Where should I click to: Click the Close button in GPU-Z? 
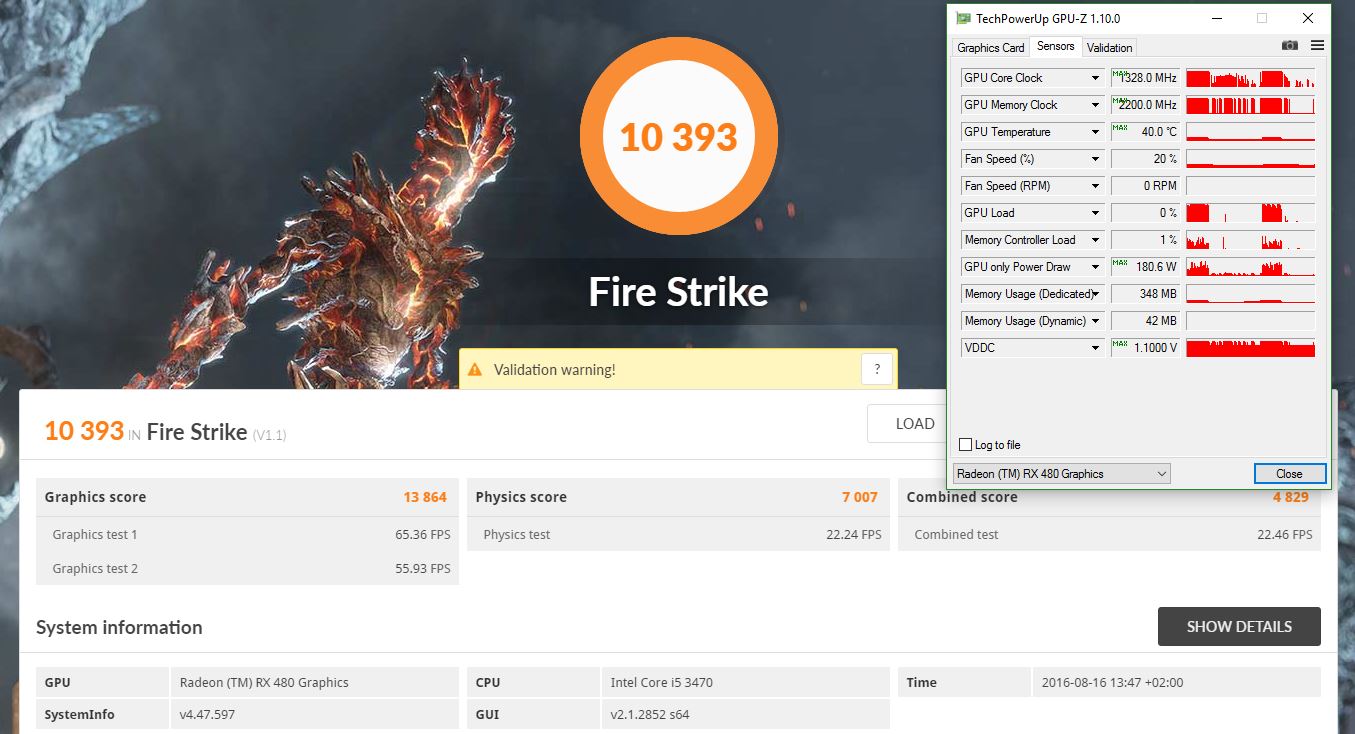[1289, 474]
